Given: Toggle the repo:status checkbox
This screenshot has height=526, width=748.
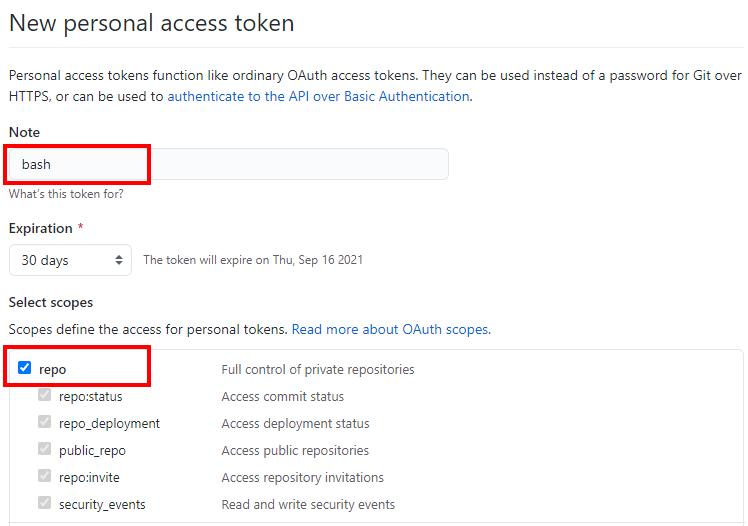Looking at the screenshot, I should coord(44,395).
